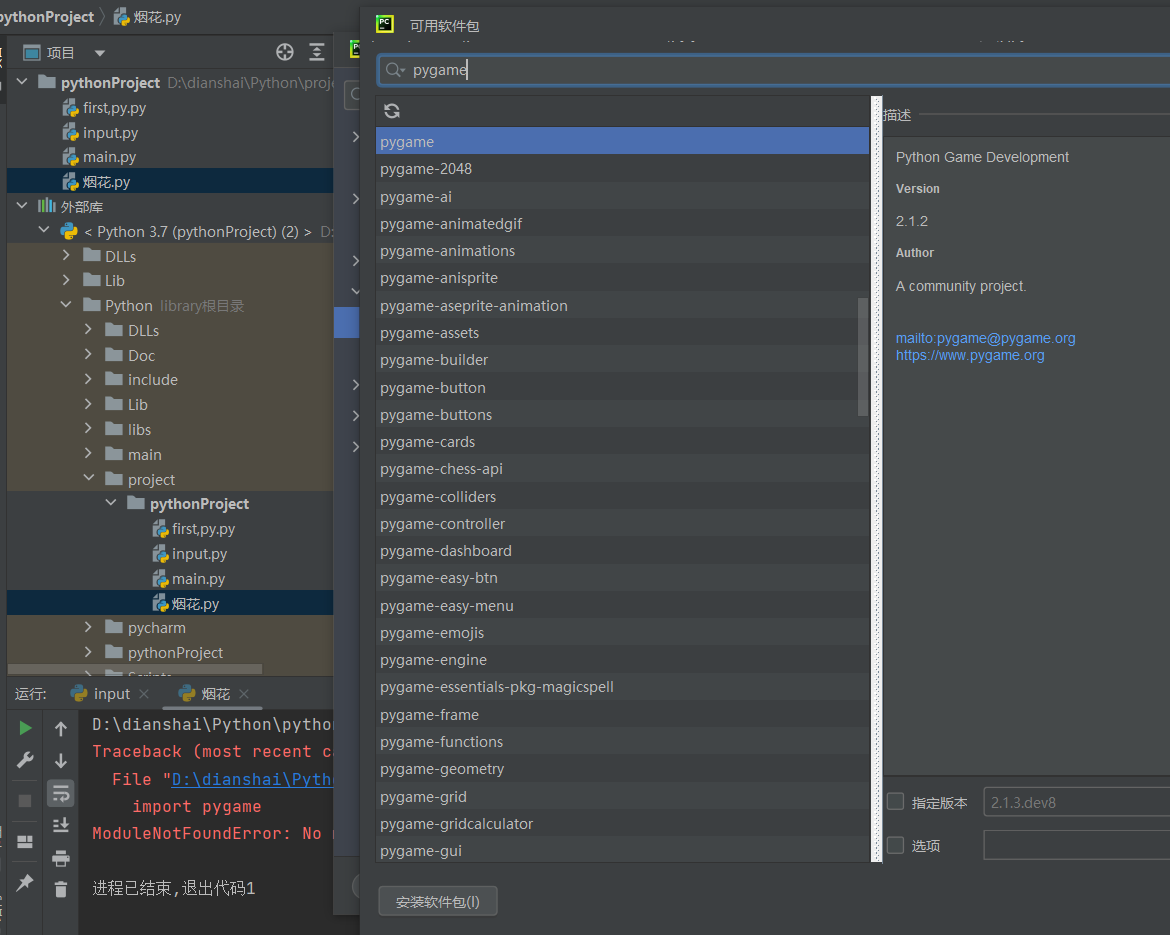Click the pin tab icon in run panel

(x=25, y=883)
